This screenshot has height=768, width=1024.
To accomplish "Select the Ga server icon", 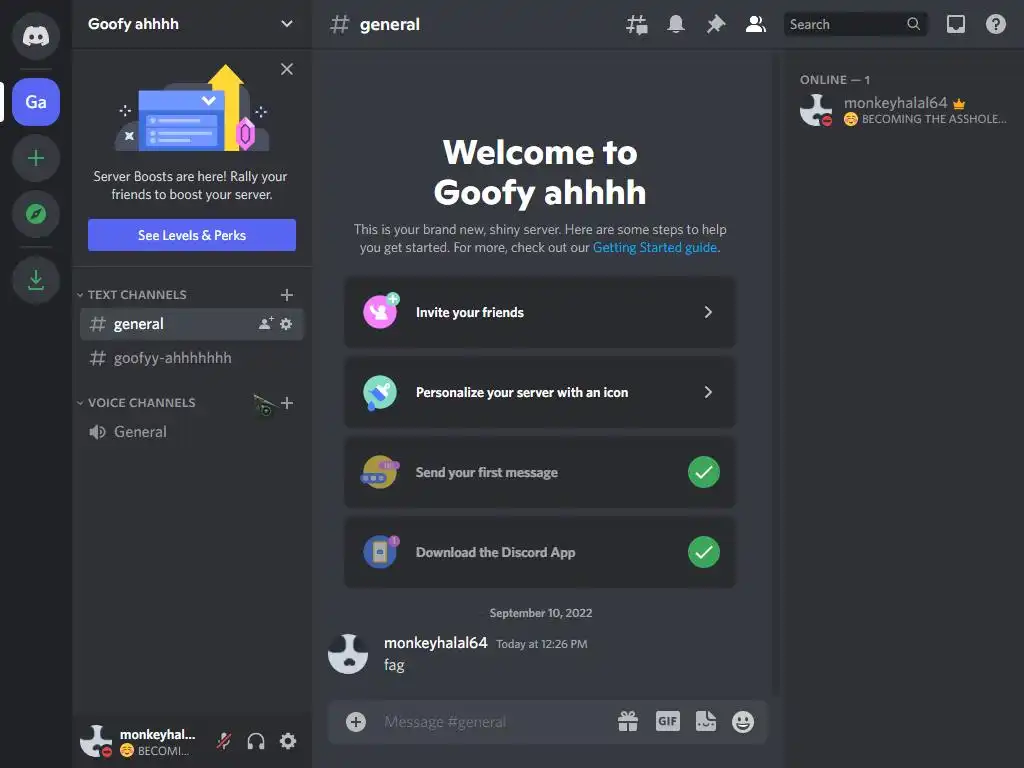I will coord(36,102).
